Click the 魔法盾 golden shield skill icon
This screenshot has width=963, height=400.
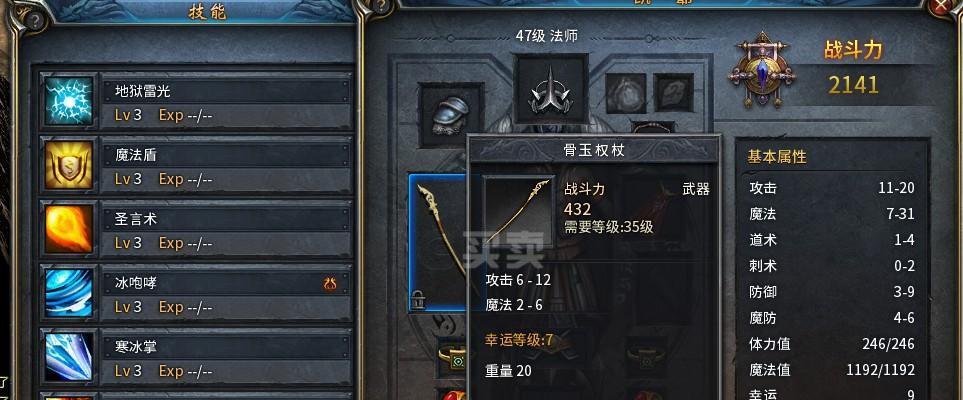pyautogui.click(x=69, y=165)
